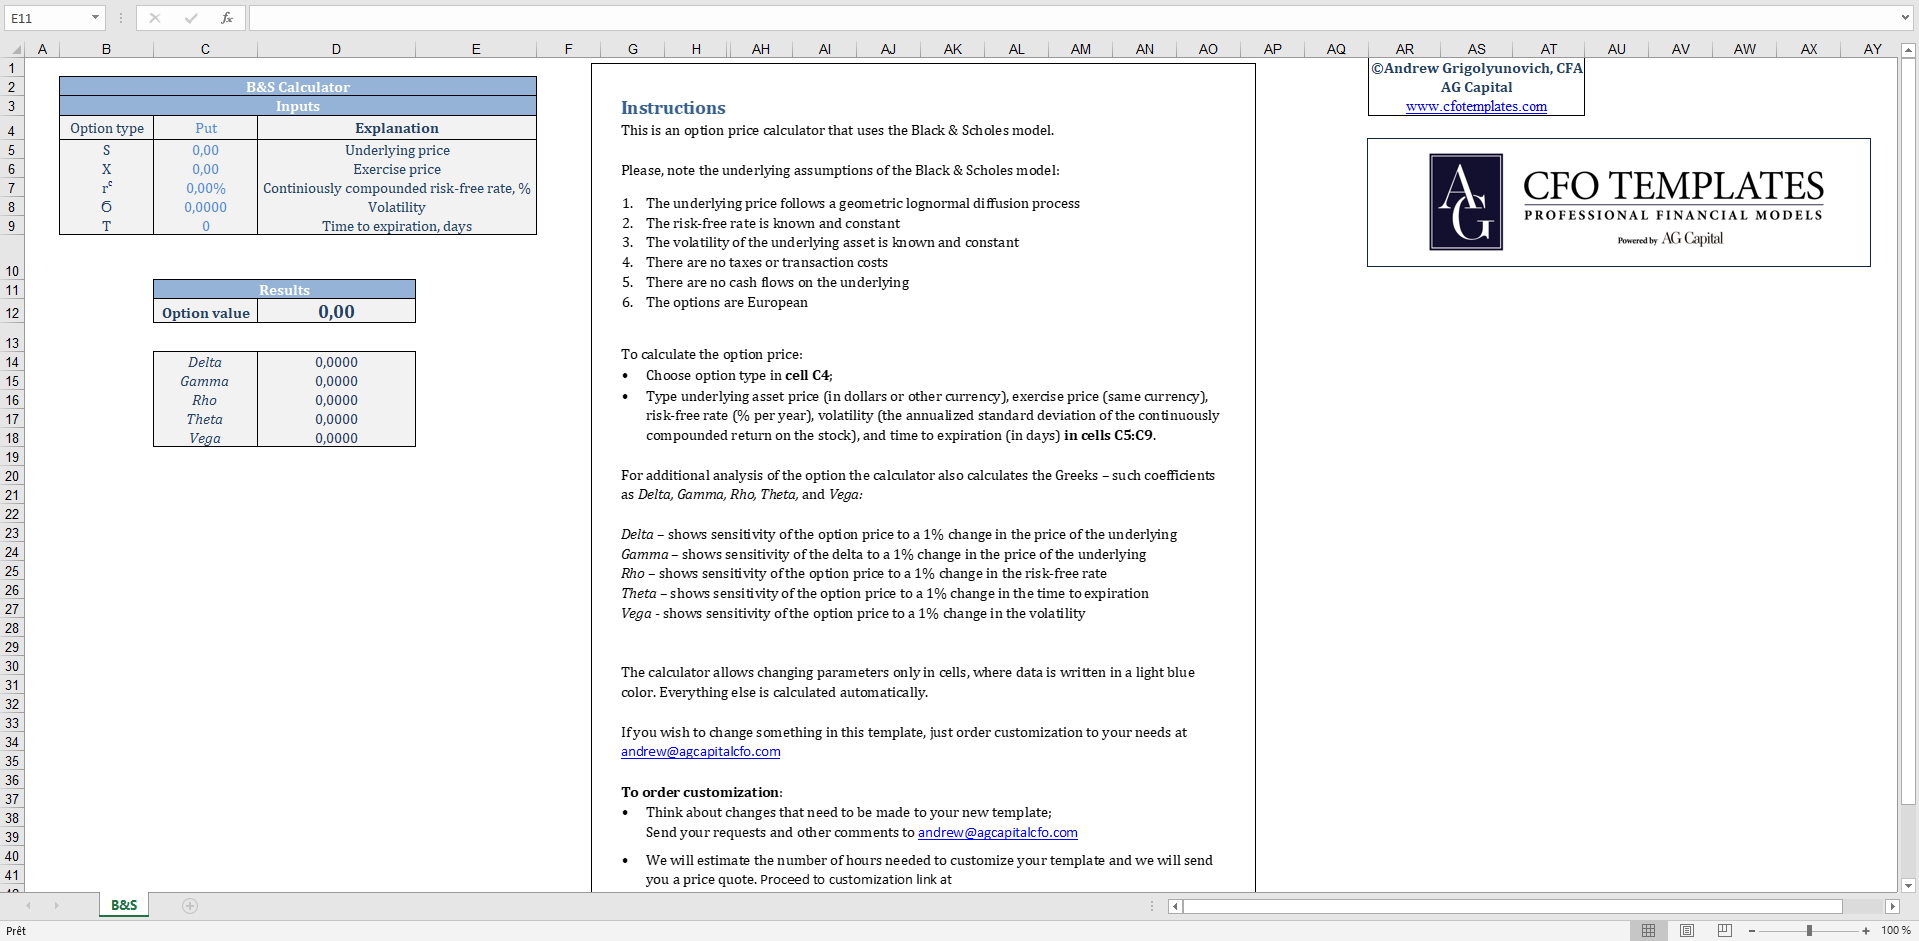Click the Vega value cell
The height and width of the screenshot is (941, 1919).
click(x=336, y=438)
